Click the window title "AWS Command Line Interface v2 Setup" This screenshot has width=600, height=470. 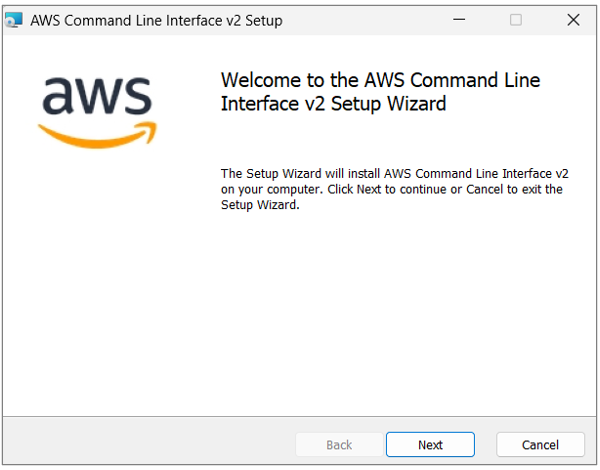click(x=156, y=21)
